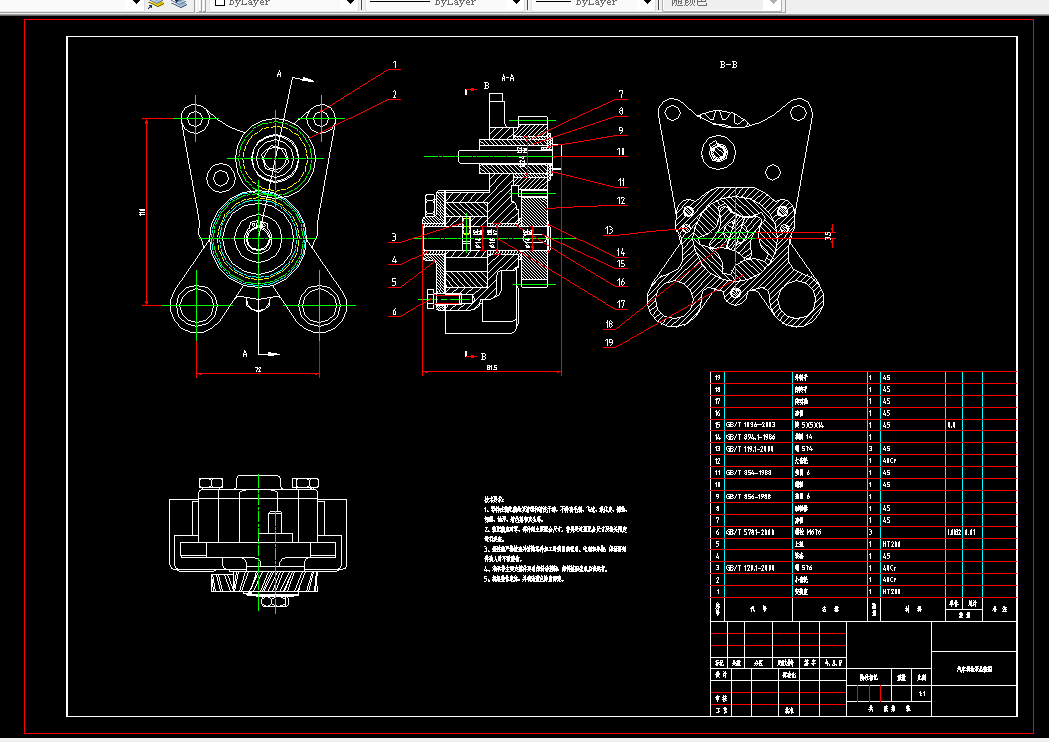This screenshot has height=742, width=1049.
Task: Select the 5X5X14 key name in row 15
Action: point(809,426)
